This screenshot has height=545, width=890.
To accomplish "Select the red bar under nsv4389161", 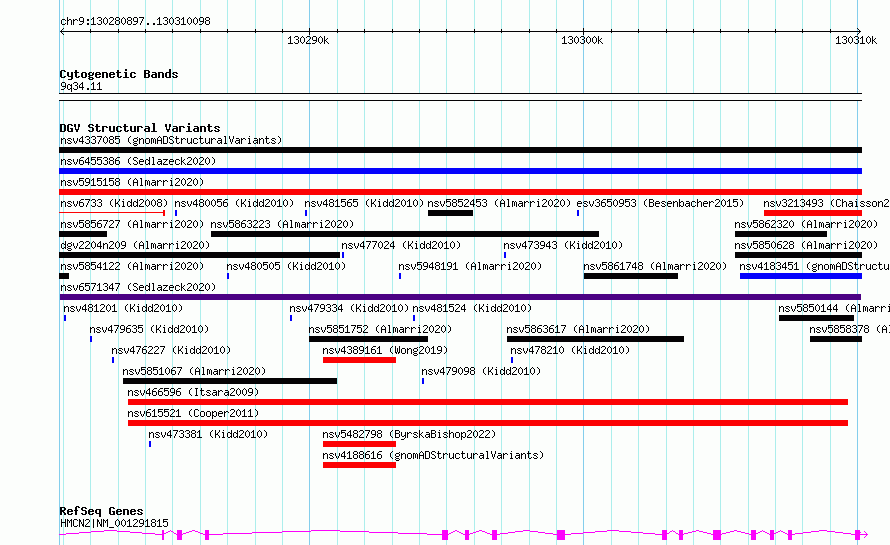I will [x=359, y=360].
